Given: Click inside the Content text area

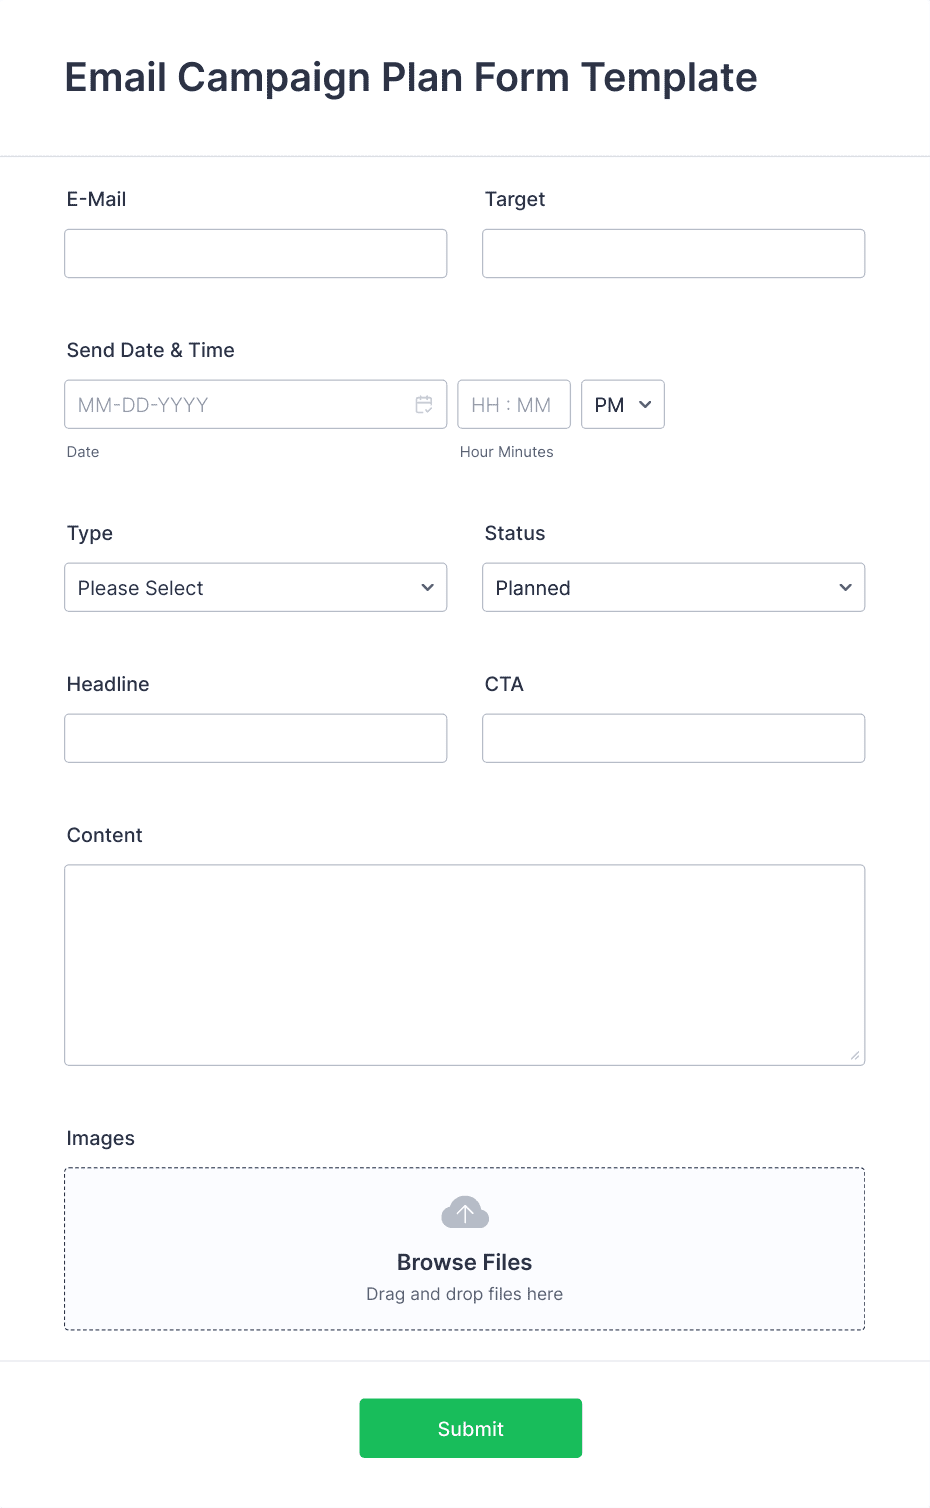Looking at the screenshot, I should pyautogui.click(x=465, y=965).
